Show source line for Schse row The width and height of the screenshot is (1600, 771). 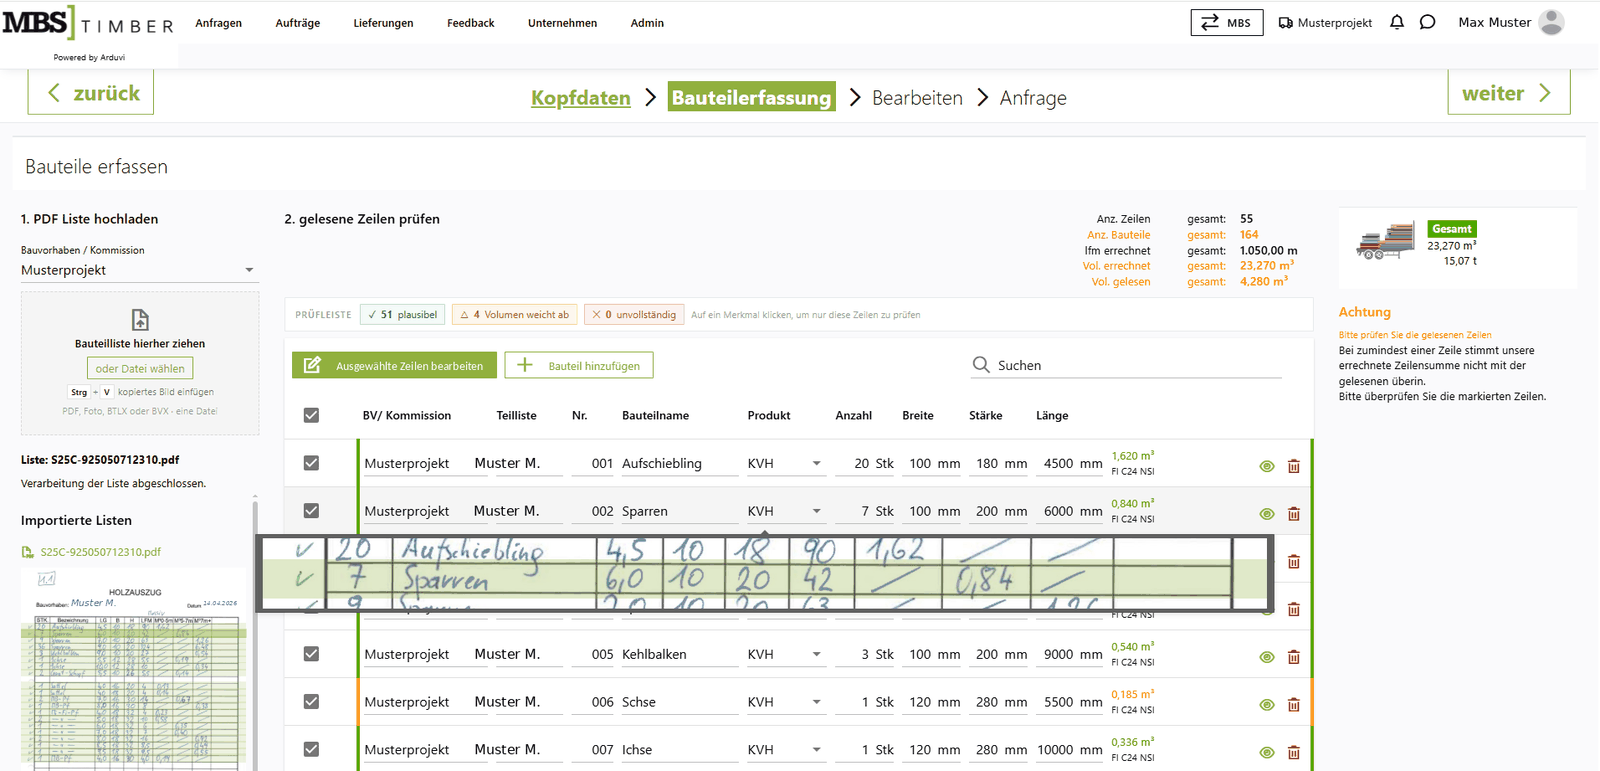pyautogui.click(x=1267, y=705)
